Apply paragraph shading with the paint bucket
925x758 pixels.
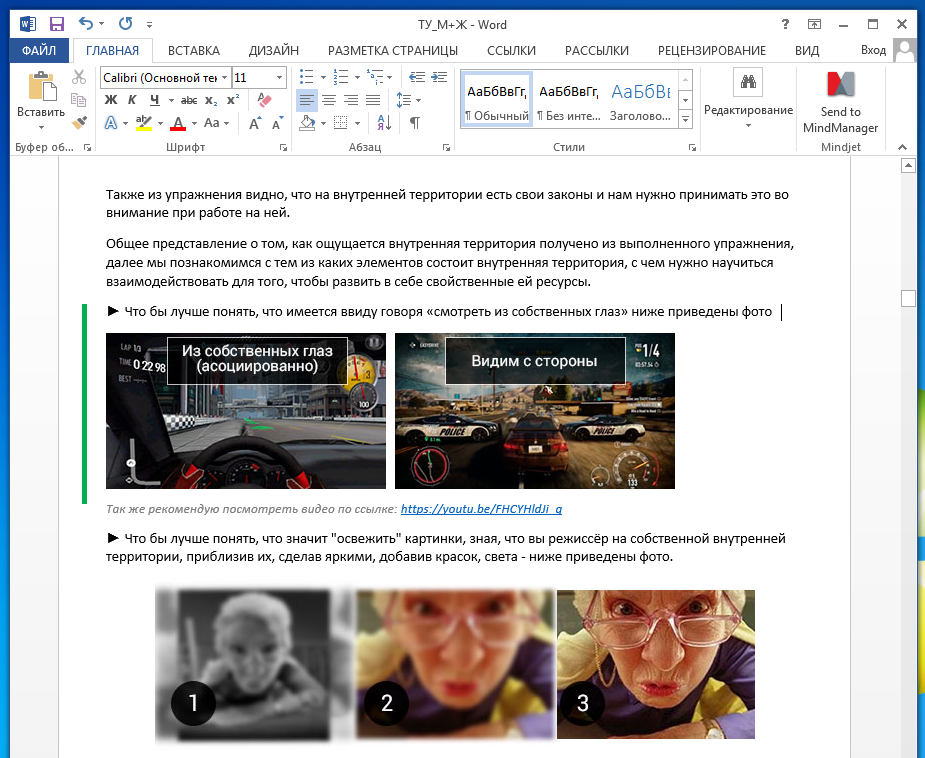[307, 123]
